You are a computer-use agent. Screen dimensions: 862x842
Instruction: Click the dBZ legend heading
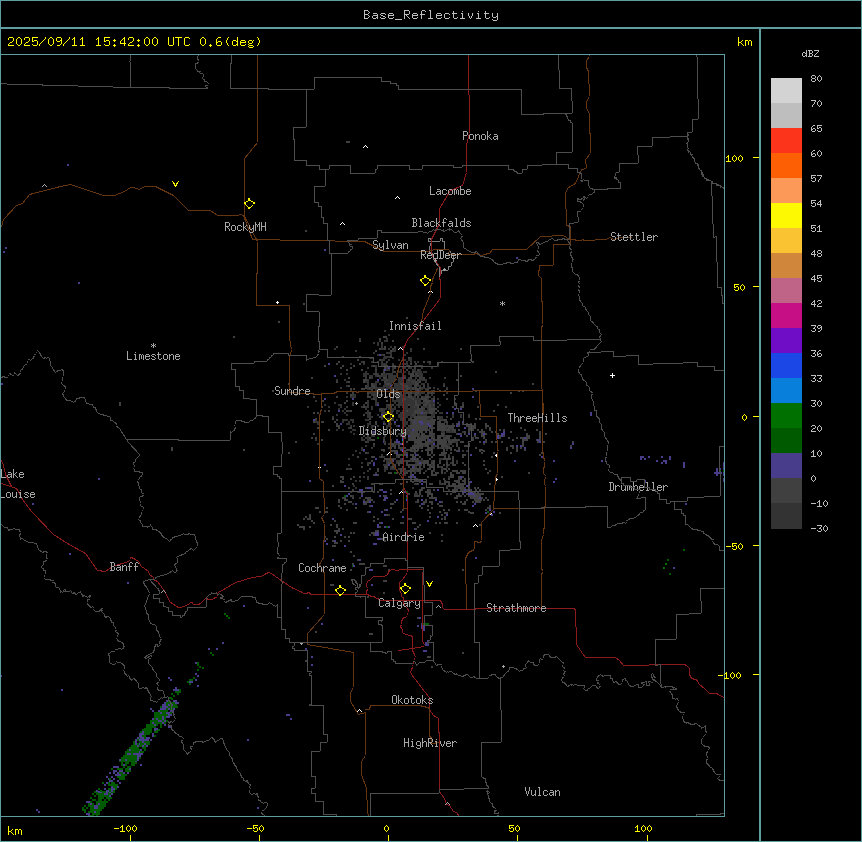pos(810,53)
